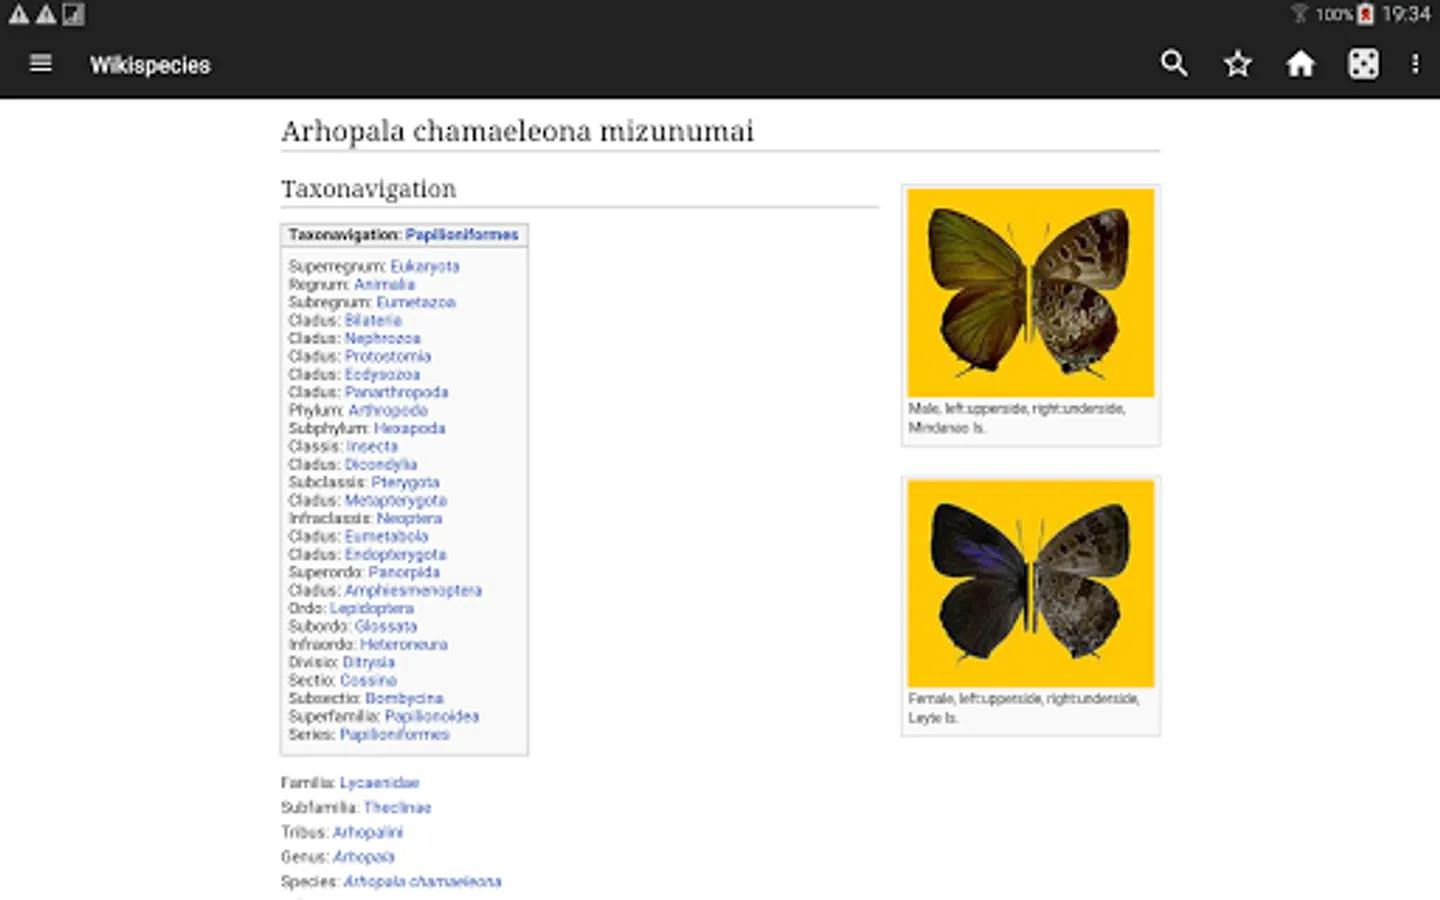The height and width of the screenshot is (900, 1440).
Task: Open Papilioniformes link in Taxonavigation box header
Action: (462, 235)
